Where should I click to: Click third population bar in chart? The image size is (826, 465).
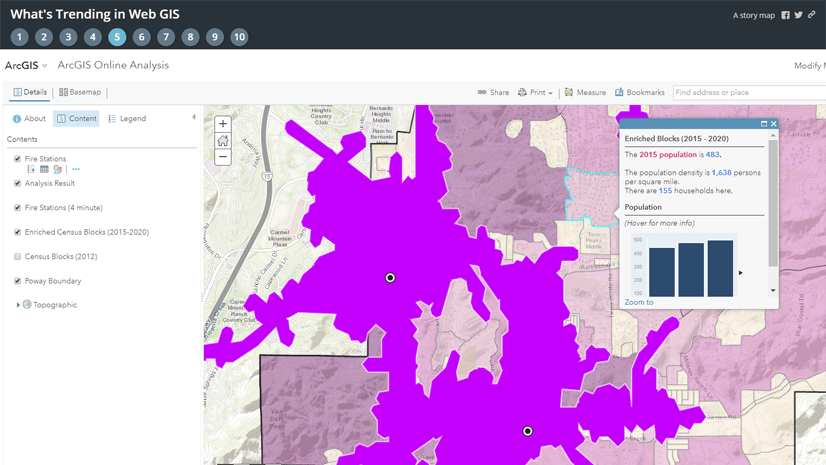pos(720,269)
